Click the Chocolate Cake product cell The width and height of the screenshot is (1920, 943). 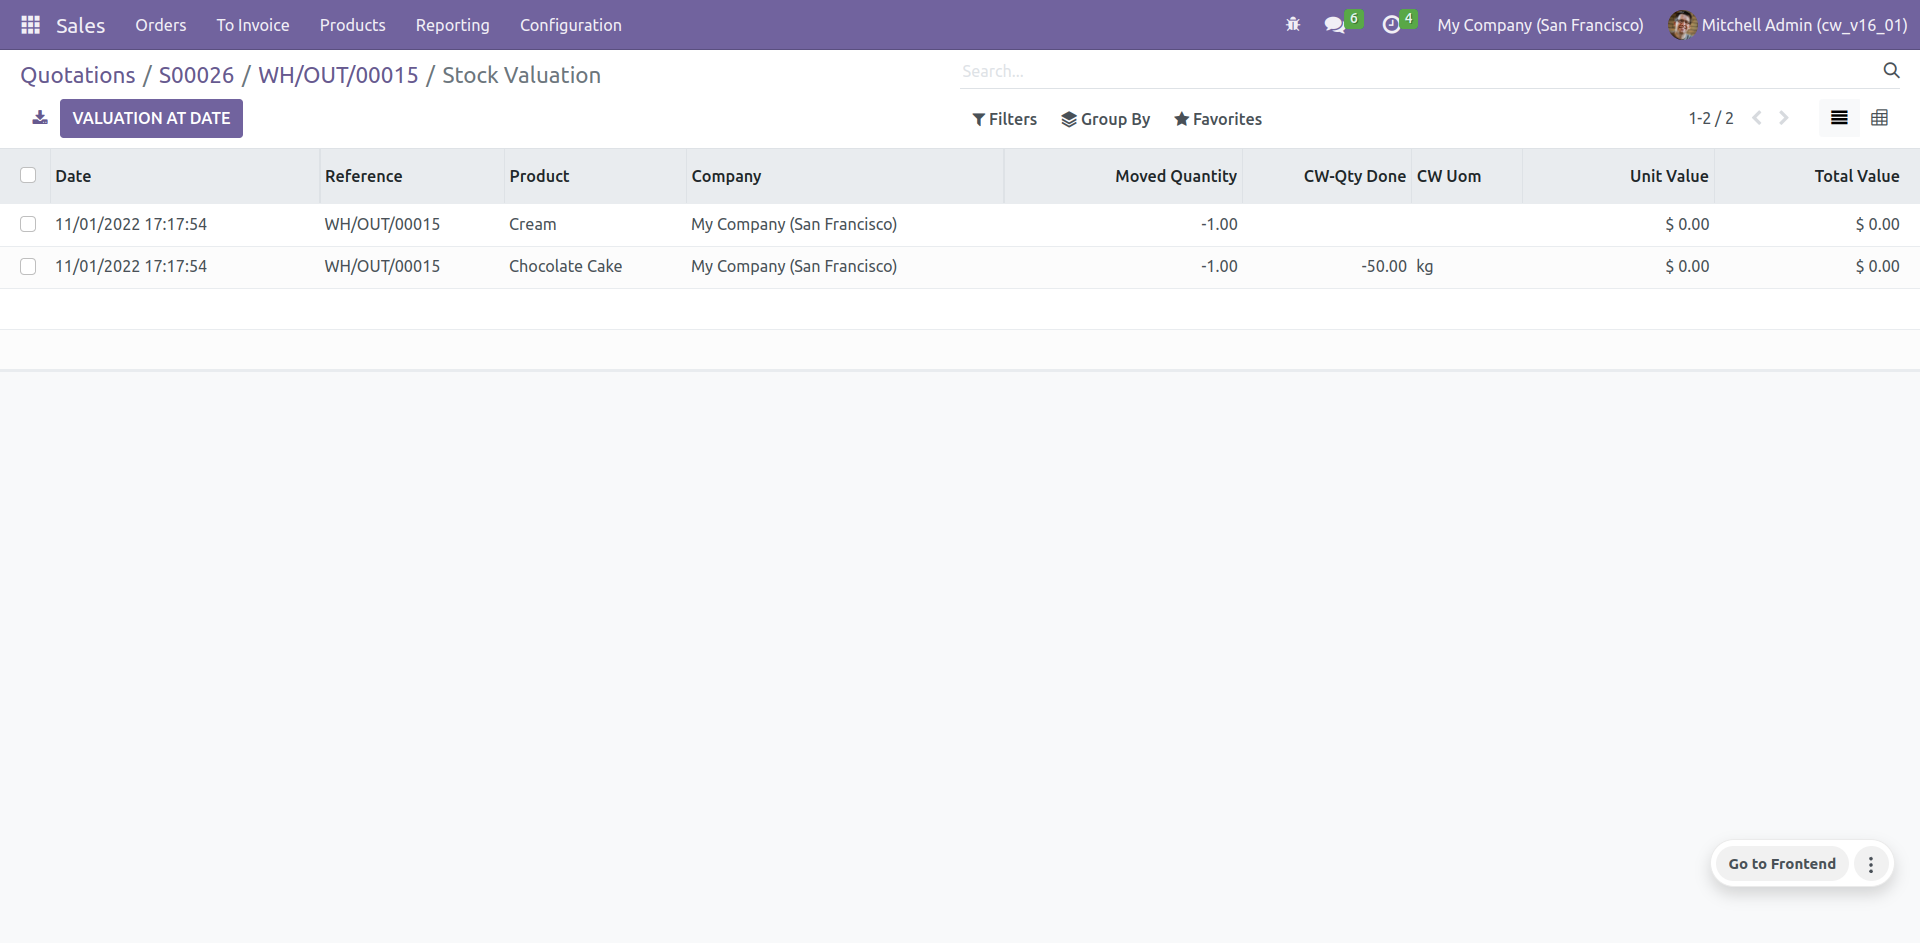coord(595,266)
